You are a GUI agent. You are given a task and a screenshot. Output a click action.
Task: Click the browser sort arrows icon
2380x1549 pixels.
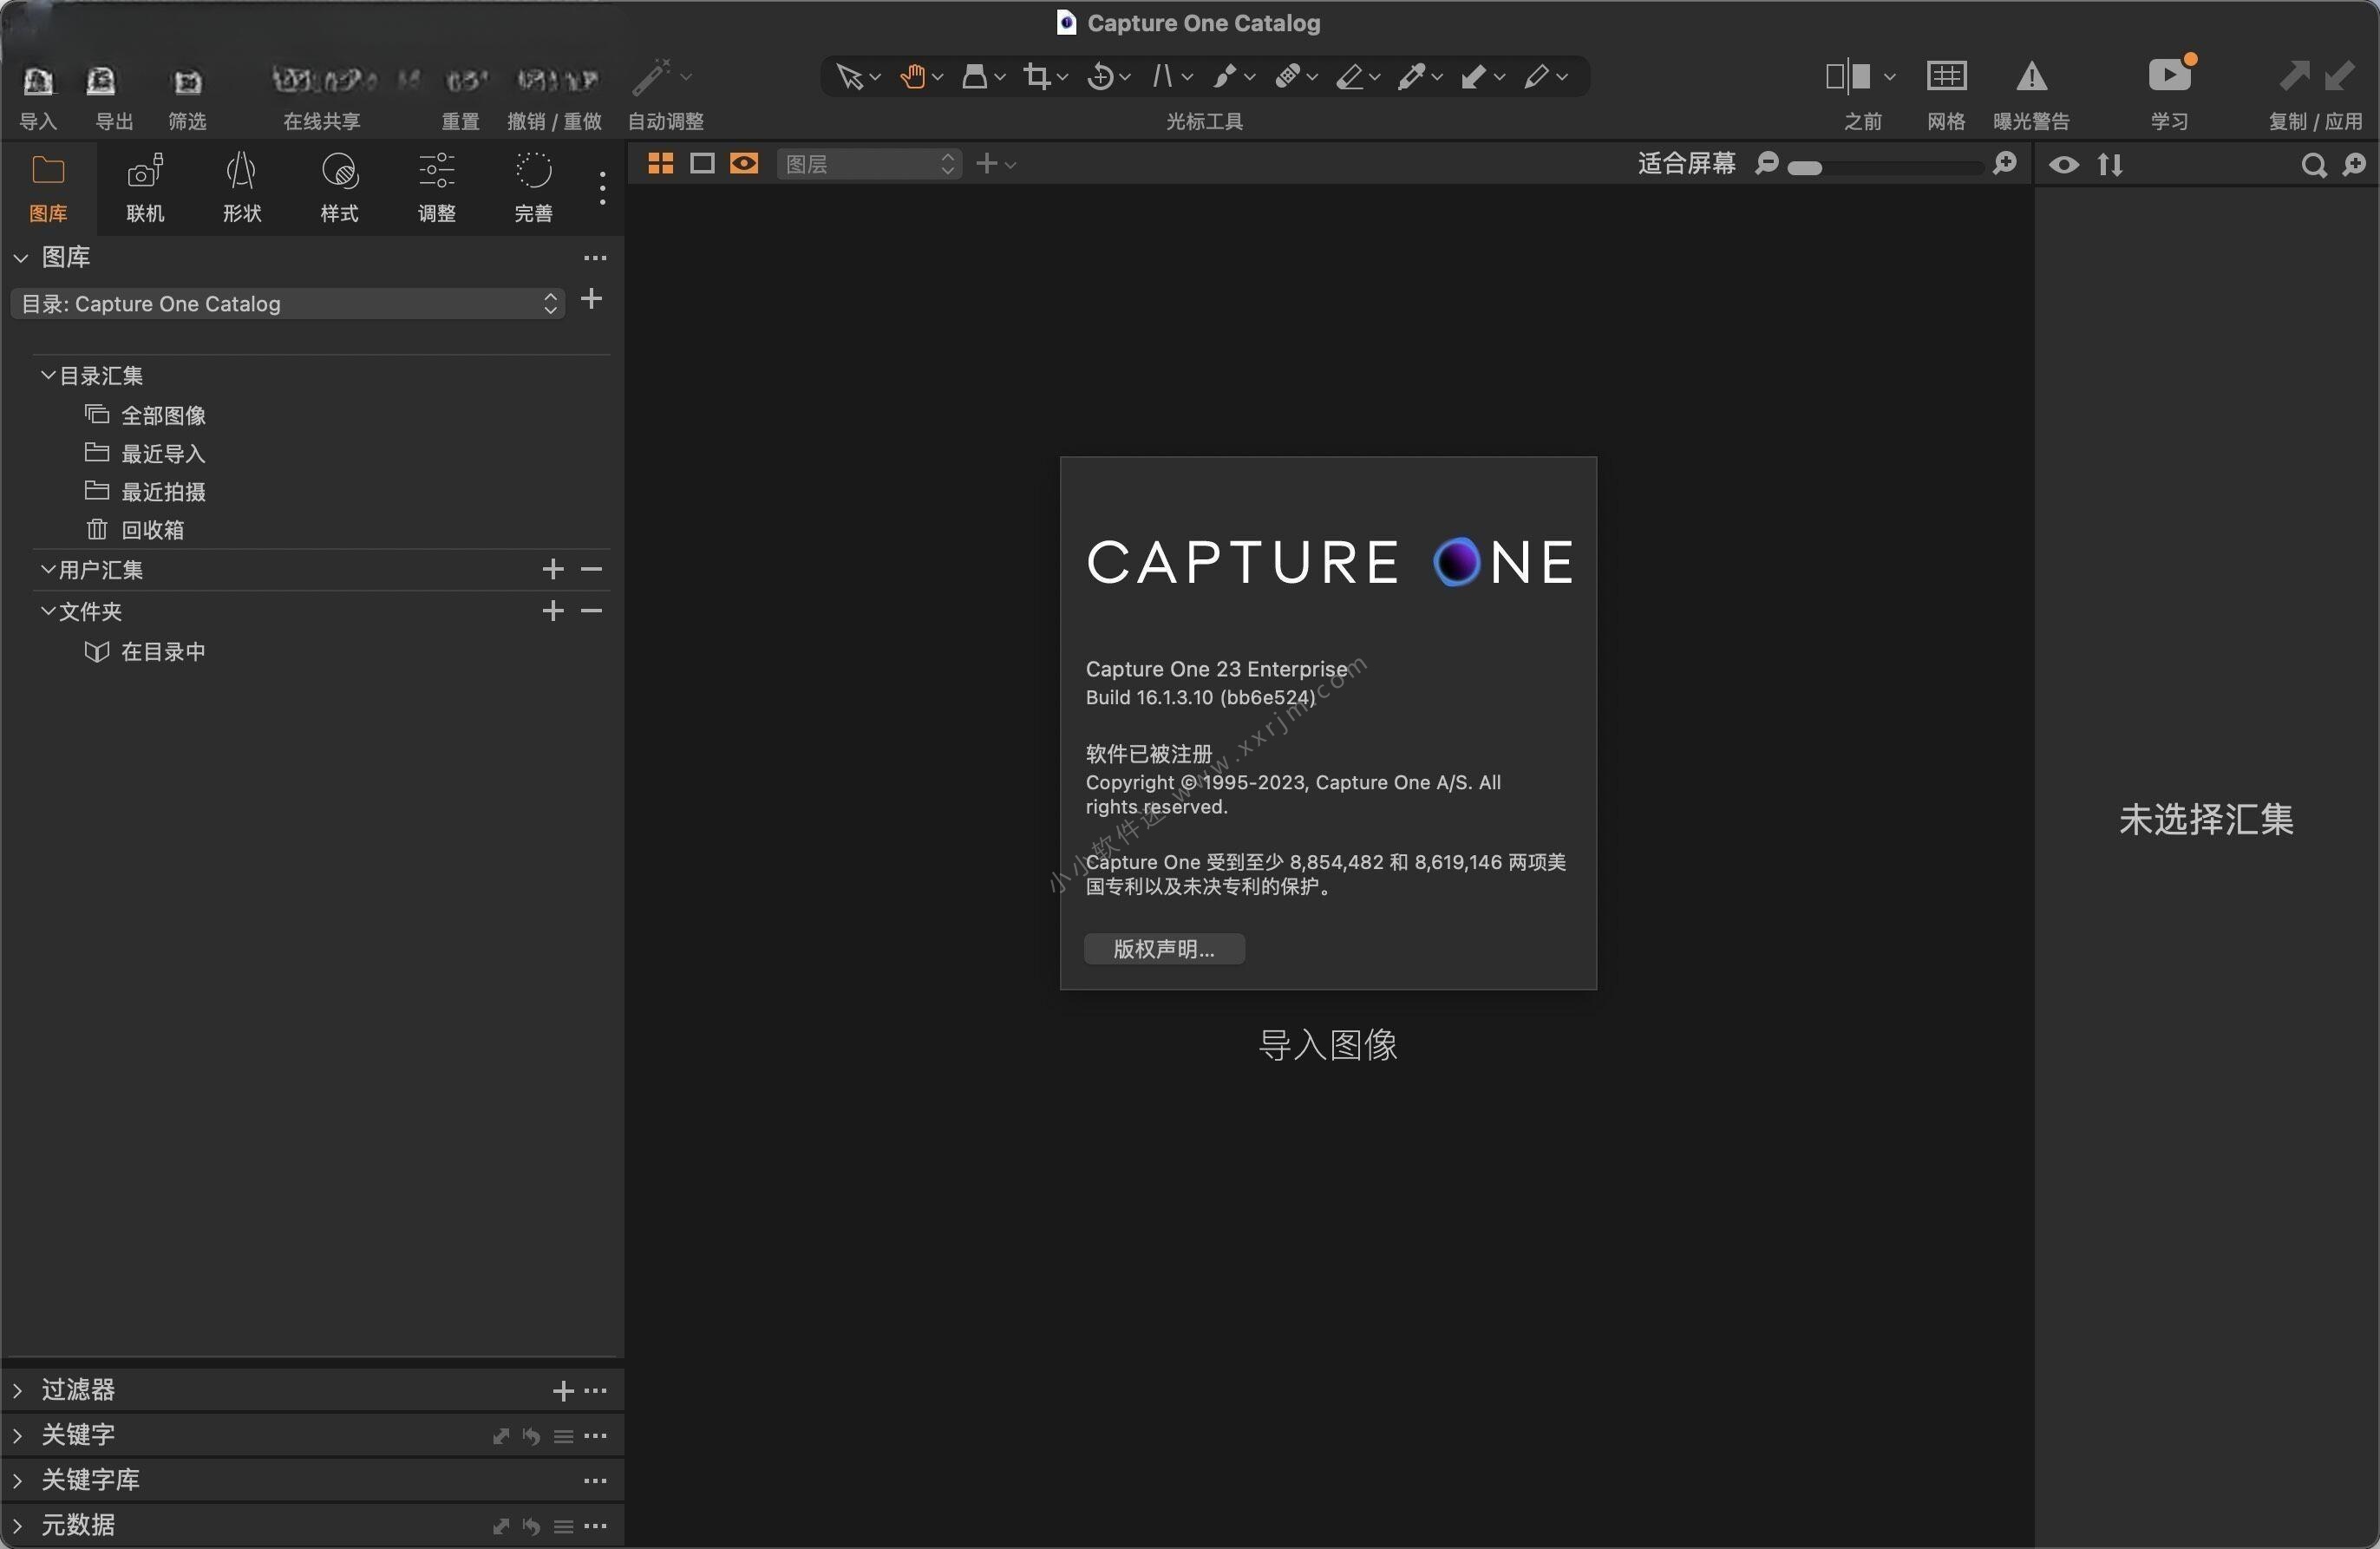pyautogui.click(x=2110, y=165)
